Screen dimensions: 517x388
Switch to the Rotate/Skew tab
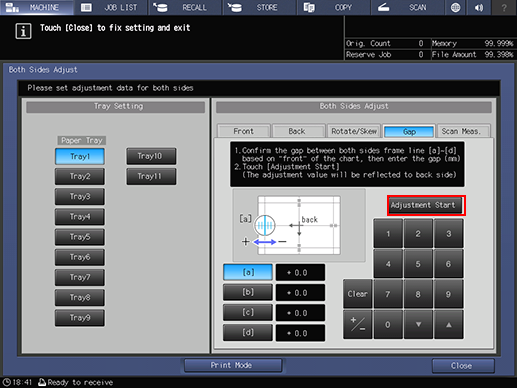(x=354, y=131)
